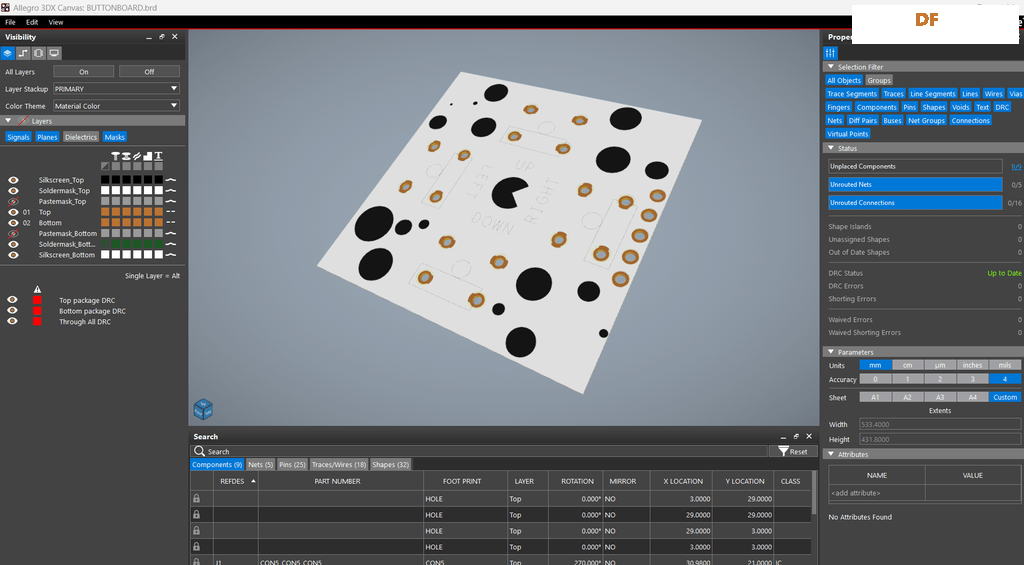Click the 3D orientation cube in canvas
The width and height of the screenshot is (1024, 565).
(203, 410)
